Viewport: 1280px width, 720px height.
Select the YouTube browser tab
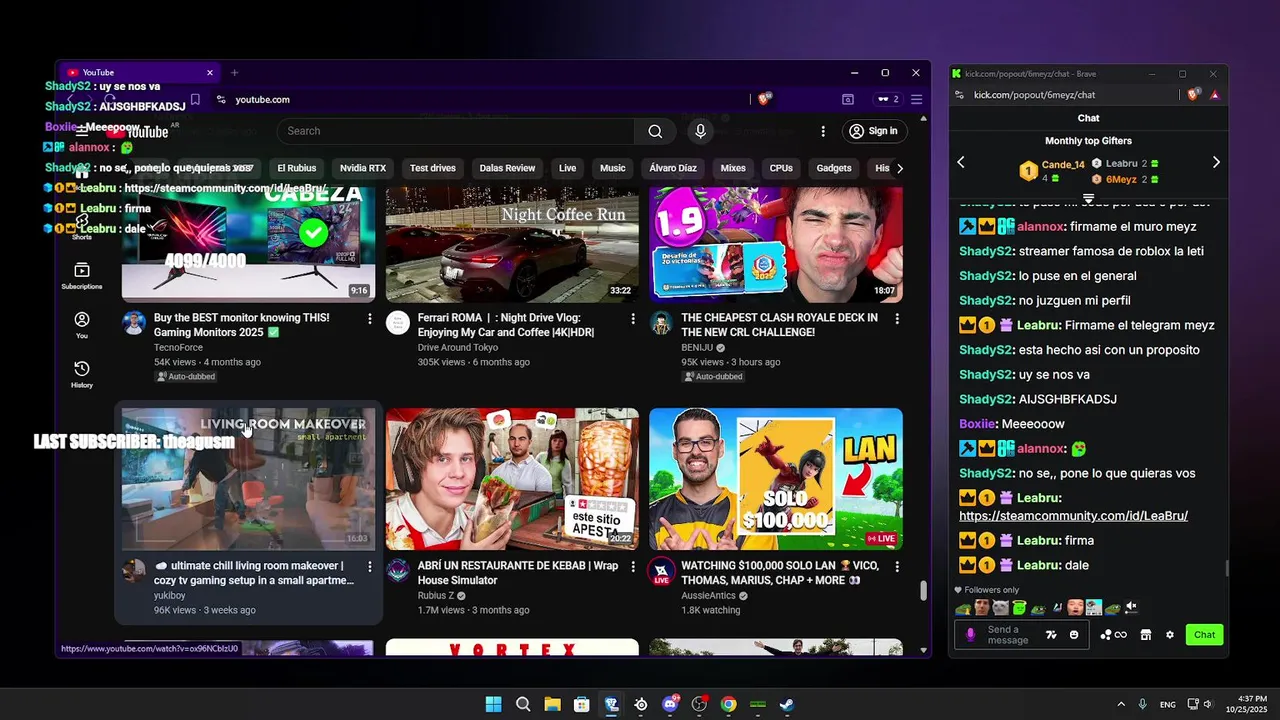pyautogui.click(x=139, y=72)
